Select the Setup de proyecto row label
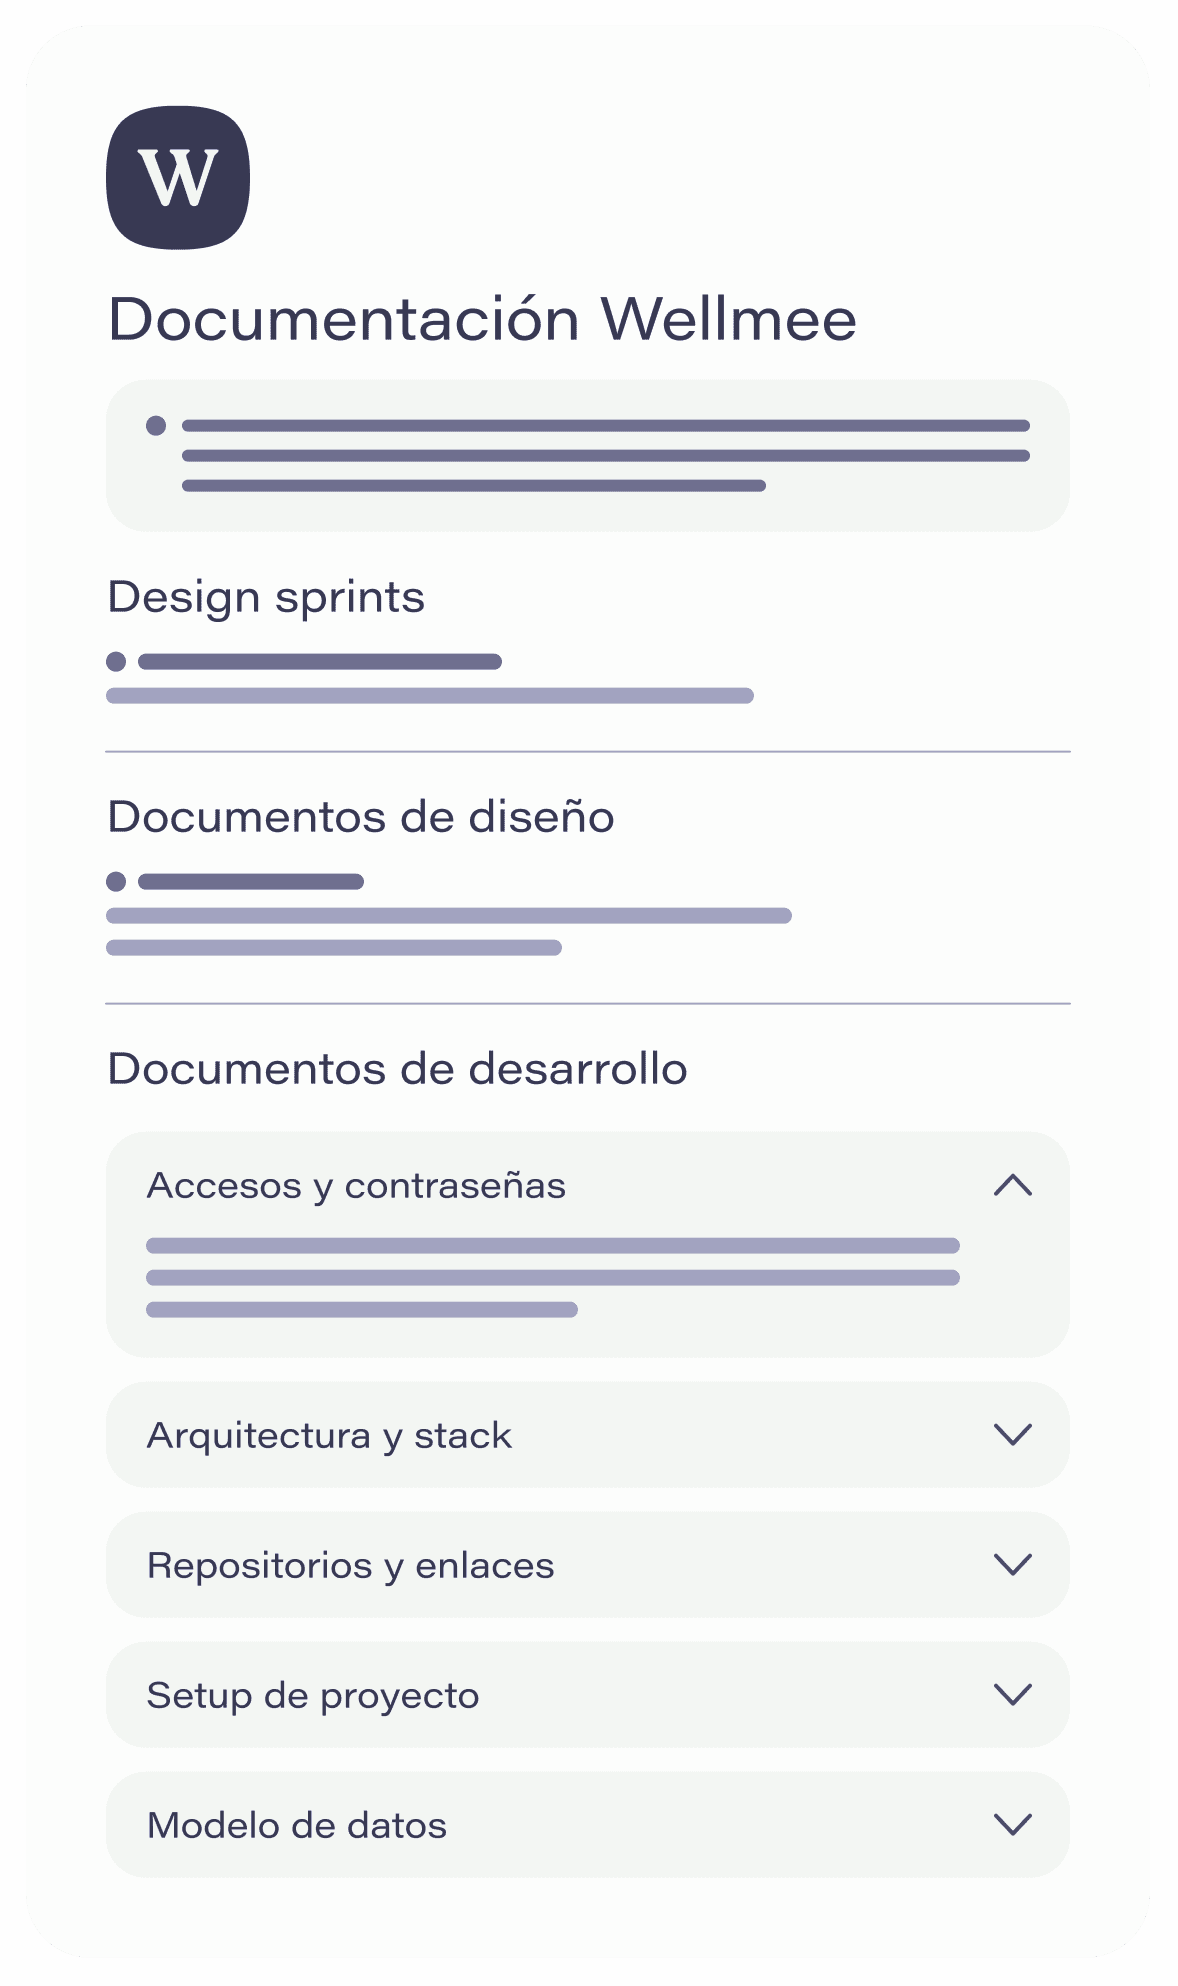 313,1696
